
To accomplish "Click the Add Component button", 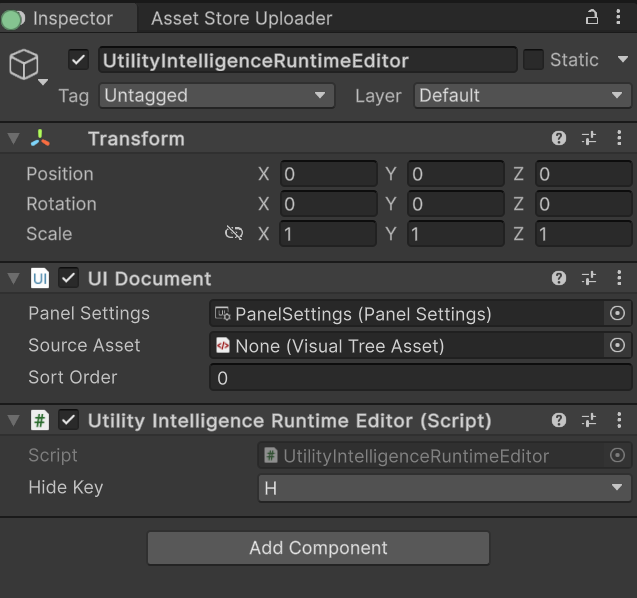I will tap(318, 548).
